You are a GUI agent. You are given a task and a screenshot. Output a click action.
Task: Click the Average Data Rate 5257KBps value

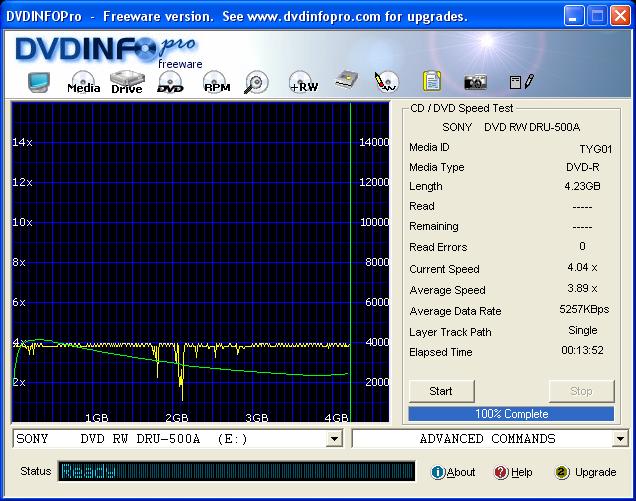point(584,310)
